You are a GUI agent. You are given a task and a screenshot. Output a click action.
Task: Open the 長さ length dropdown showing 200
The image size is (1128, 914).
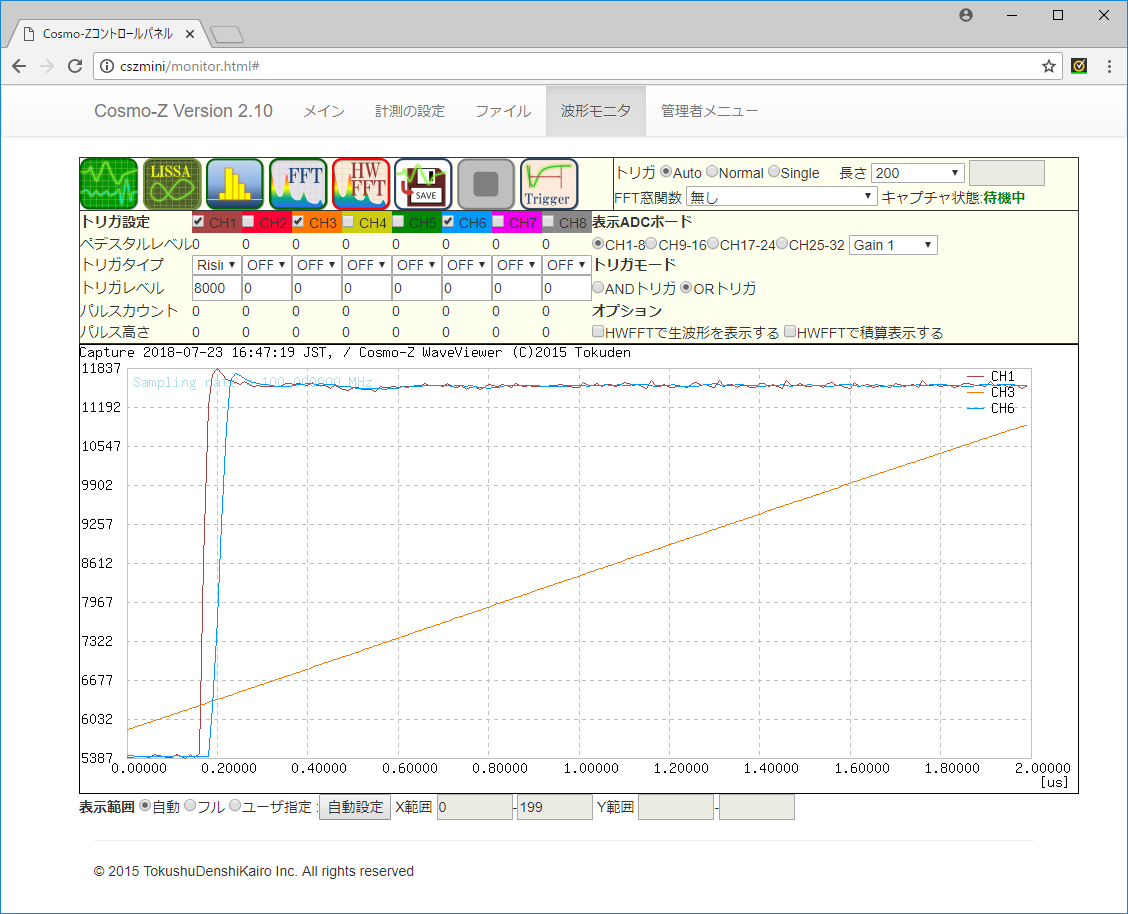[917, 173]
